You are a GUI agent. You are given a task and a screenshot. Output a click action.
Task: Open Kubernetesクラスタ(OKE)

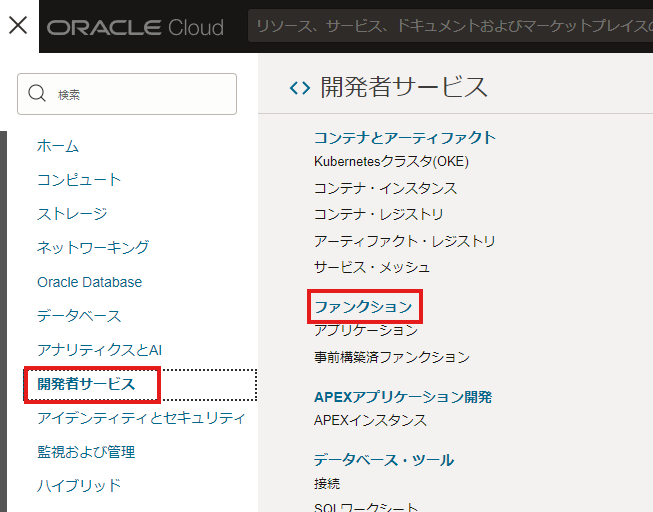[x=391, y=162]
